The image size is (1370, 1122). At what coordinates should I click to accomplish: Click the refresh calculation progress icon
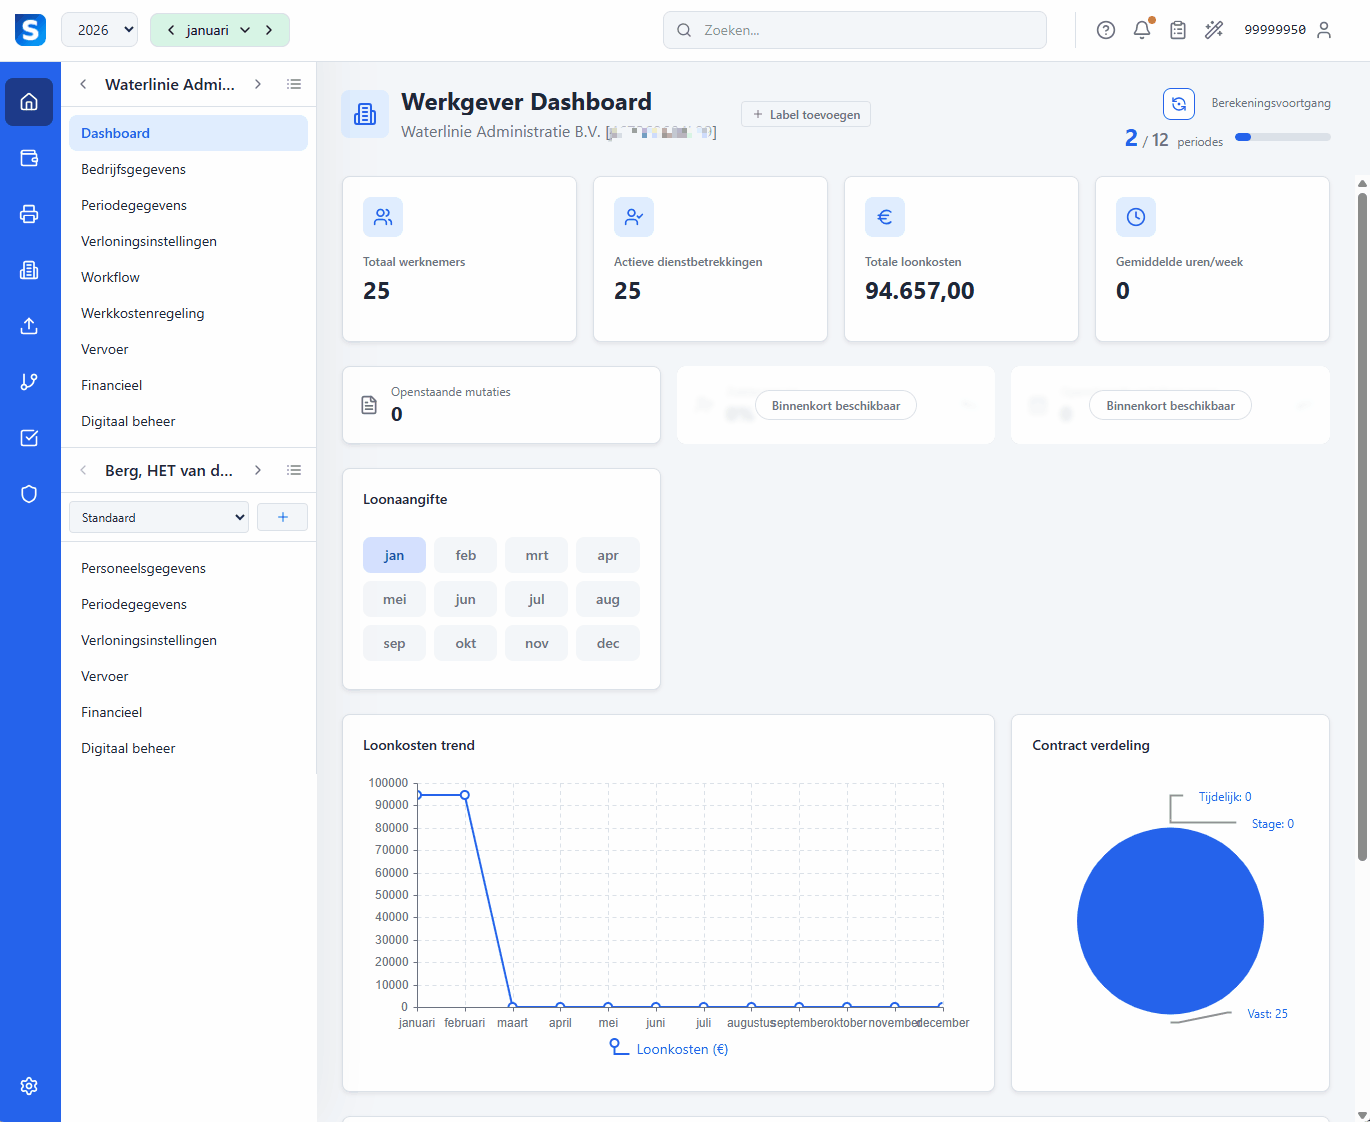point(1179,104)
